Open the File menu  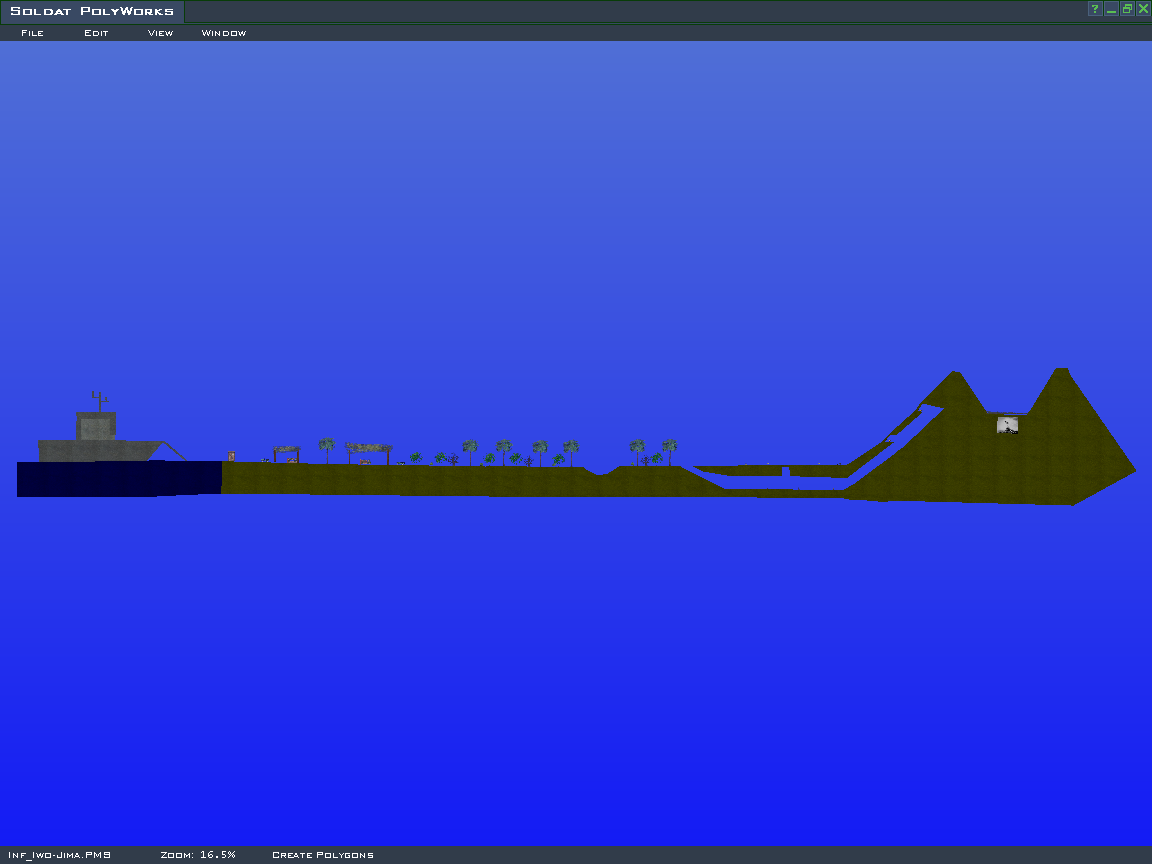click(x=32, y=33)
